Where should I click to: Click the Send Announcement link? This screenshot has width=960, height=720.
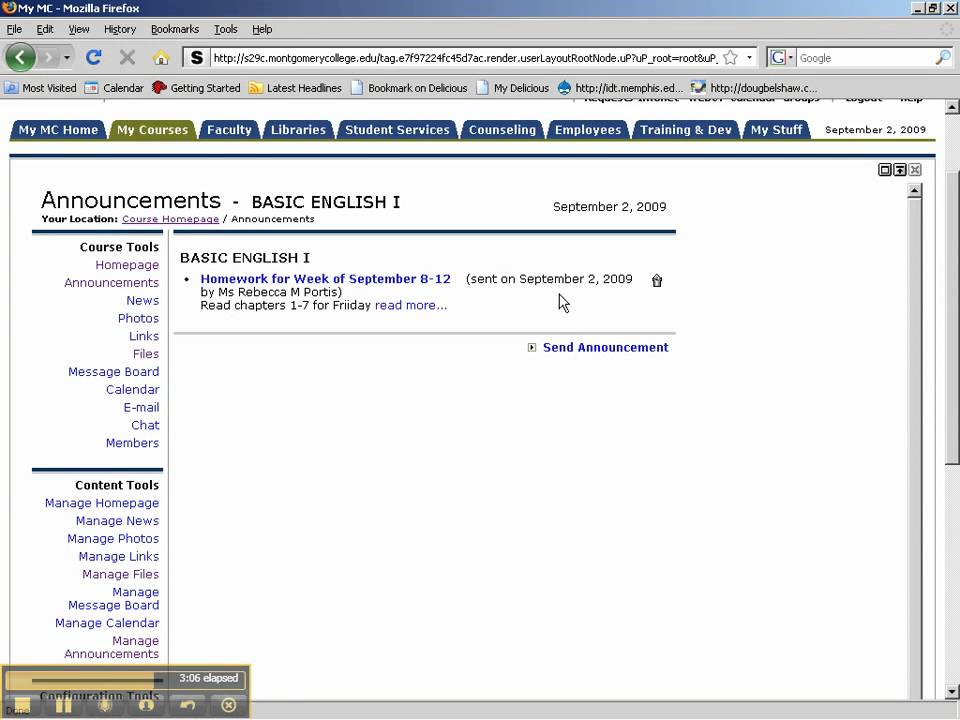coord(606,347)
